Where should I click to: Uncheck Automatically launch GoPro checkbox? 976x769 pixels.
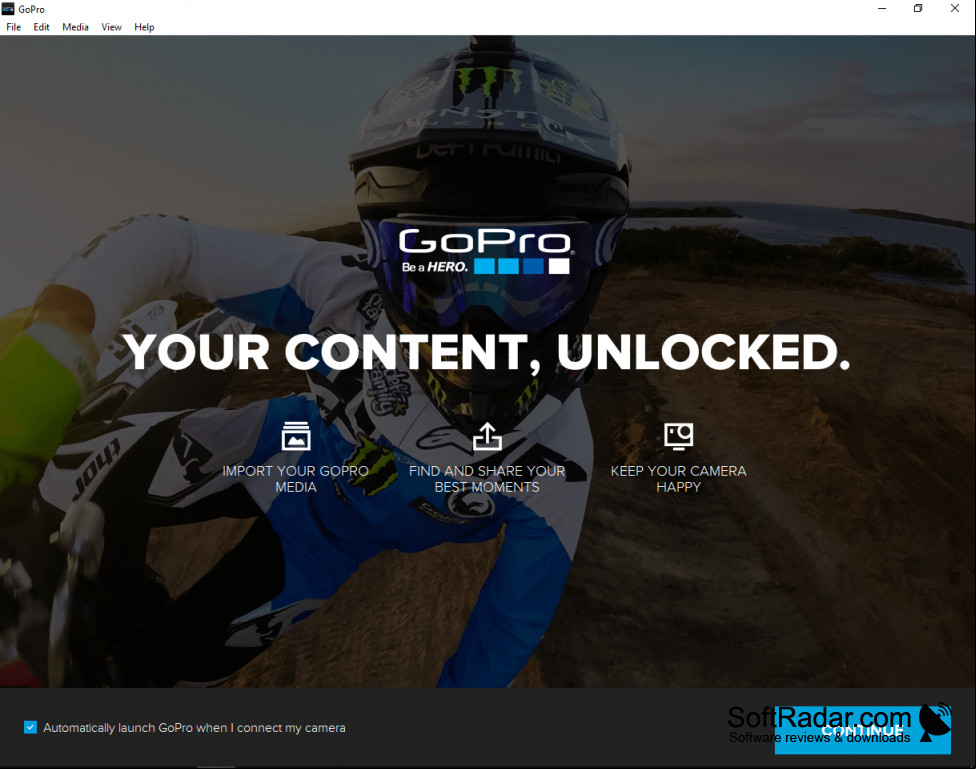(30, 727)
